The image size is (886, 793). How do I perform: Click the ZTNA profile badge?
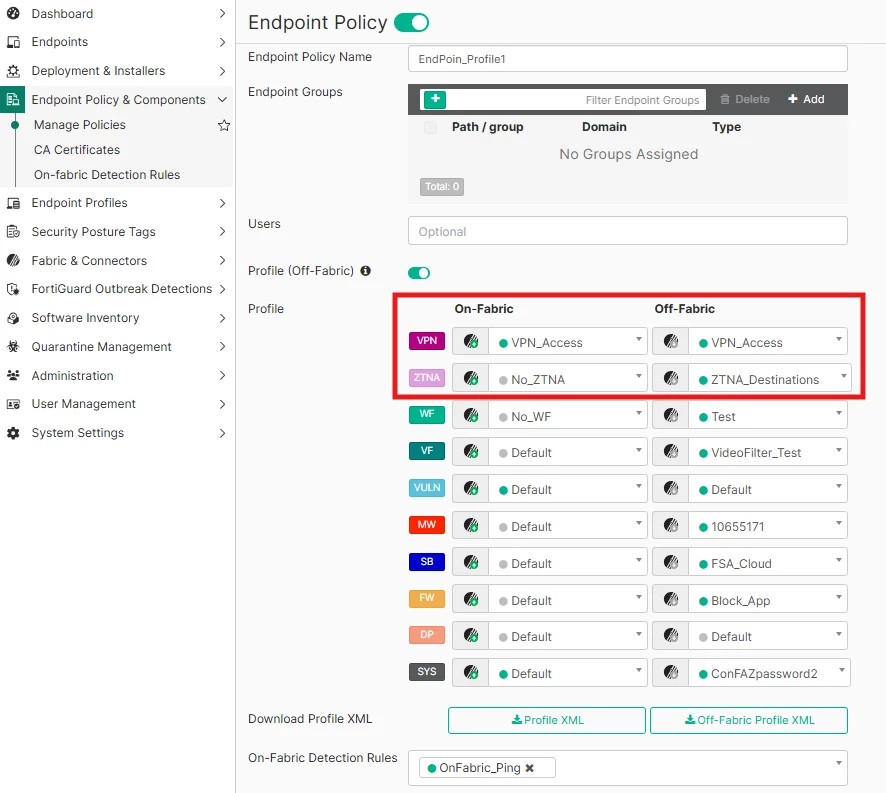427,378
